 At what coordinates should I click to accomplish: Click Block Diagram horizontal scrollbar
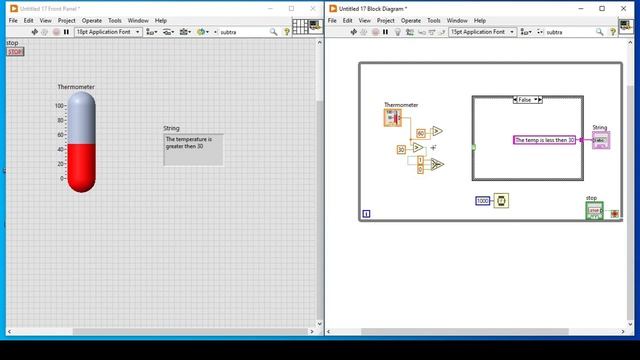464,332
